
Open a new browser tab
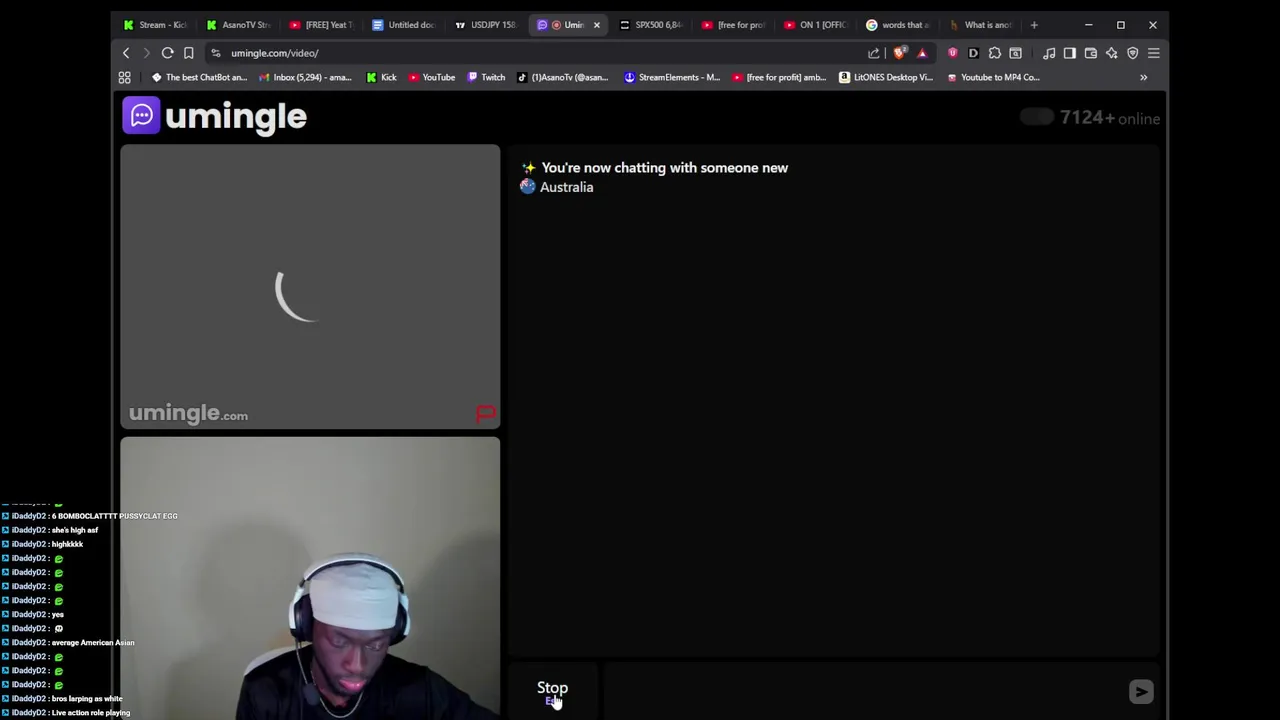[x=1034, y=25]
